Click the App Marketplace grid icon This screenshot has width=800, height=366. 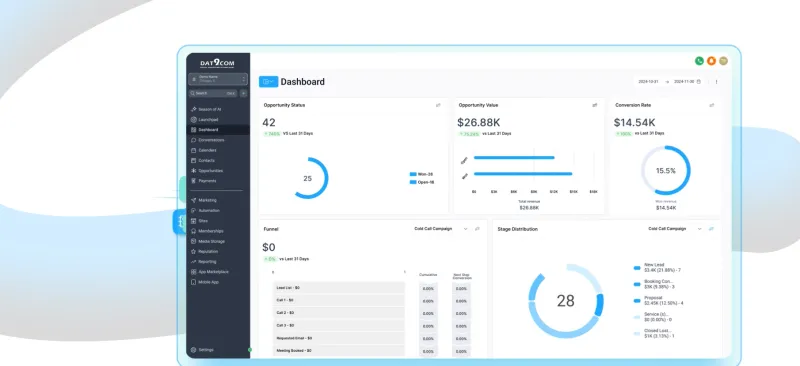point(193,272)
